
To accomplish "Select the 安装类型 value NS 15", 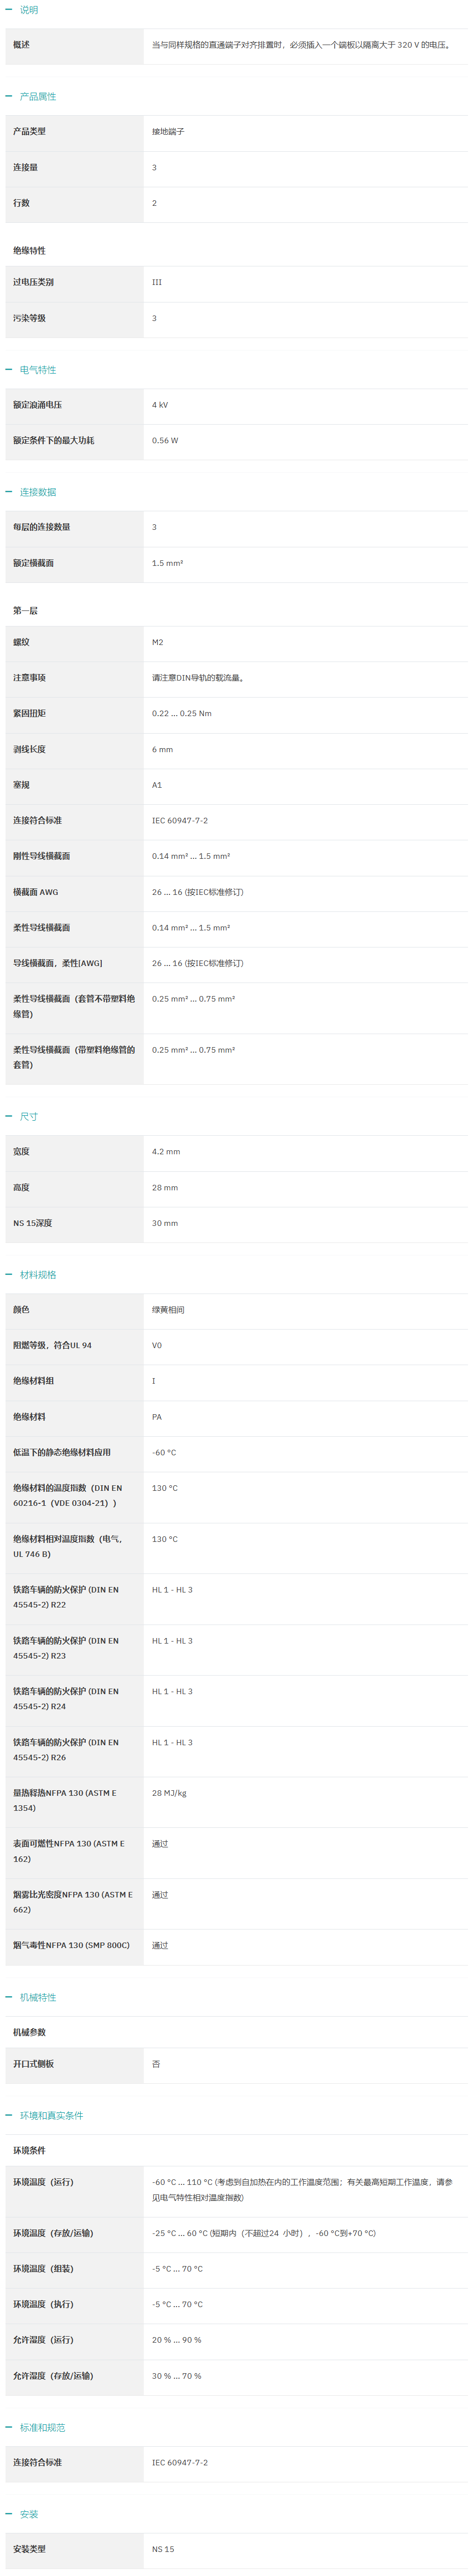I will [x=163, y=2549].
